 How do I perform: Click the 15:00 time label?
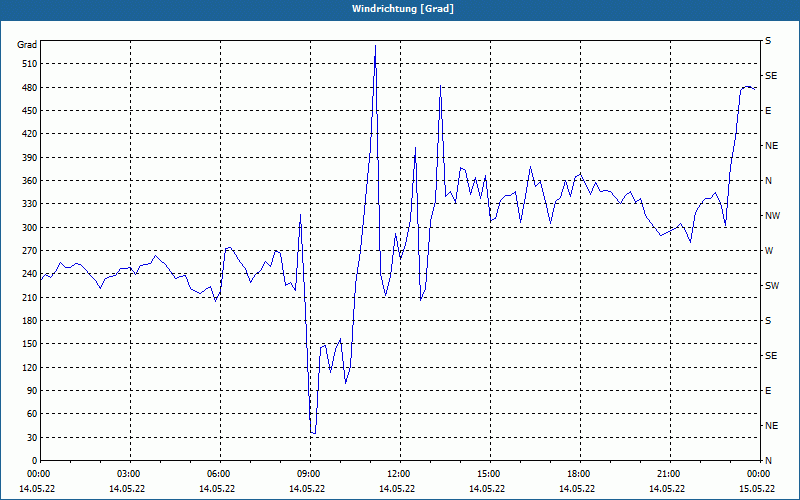(x=490, y=473)
